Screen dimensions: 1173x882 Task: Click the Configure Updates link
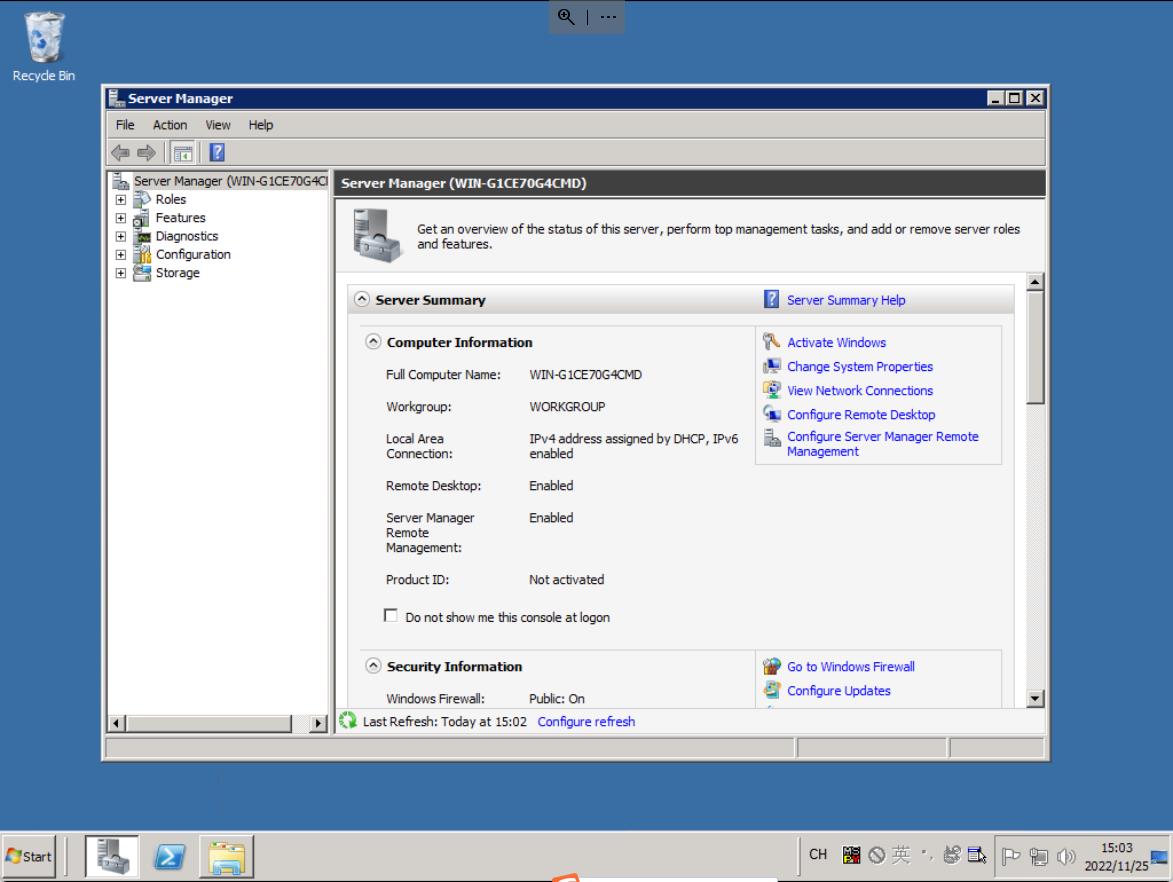(x=839, y=690)
